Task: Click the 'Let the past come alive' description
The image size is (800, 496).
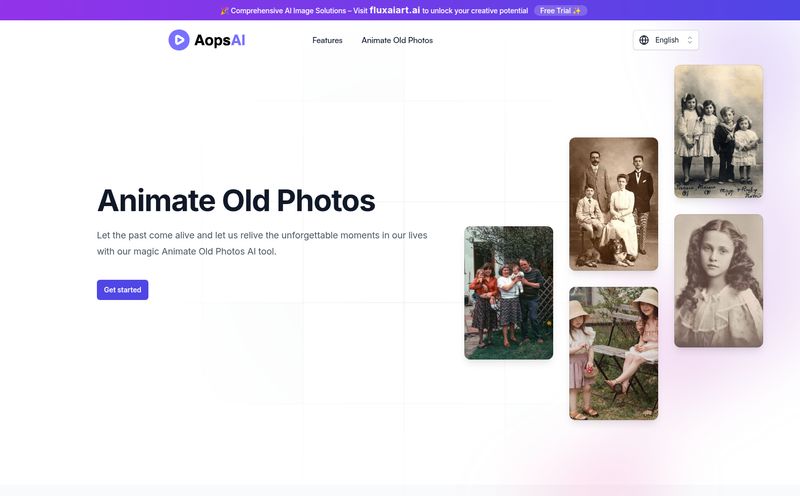Action: (x=262, y=243)
